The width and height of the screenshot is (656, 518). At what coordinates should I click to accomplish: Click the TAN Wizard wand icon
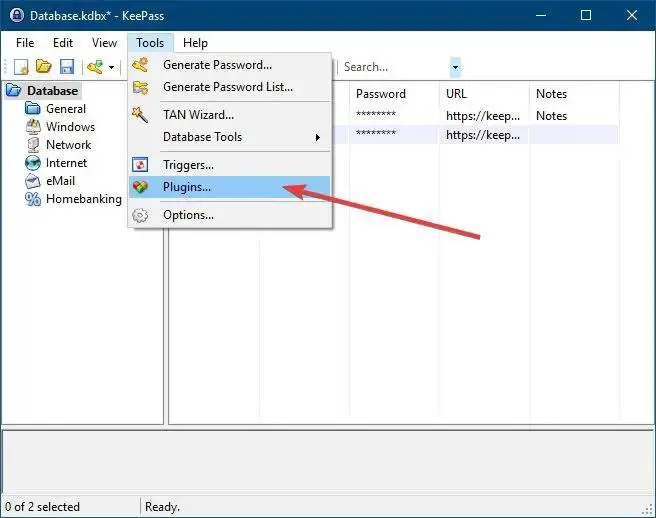pyautogui.click(x=140, y=115)
